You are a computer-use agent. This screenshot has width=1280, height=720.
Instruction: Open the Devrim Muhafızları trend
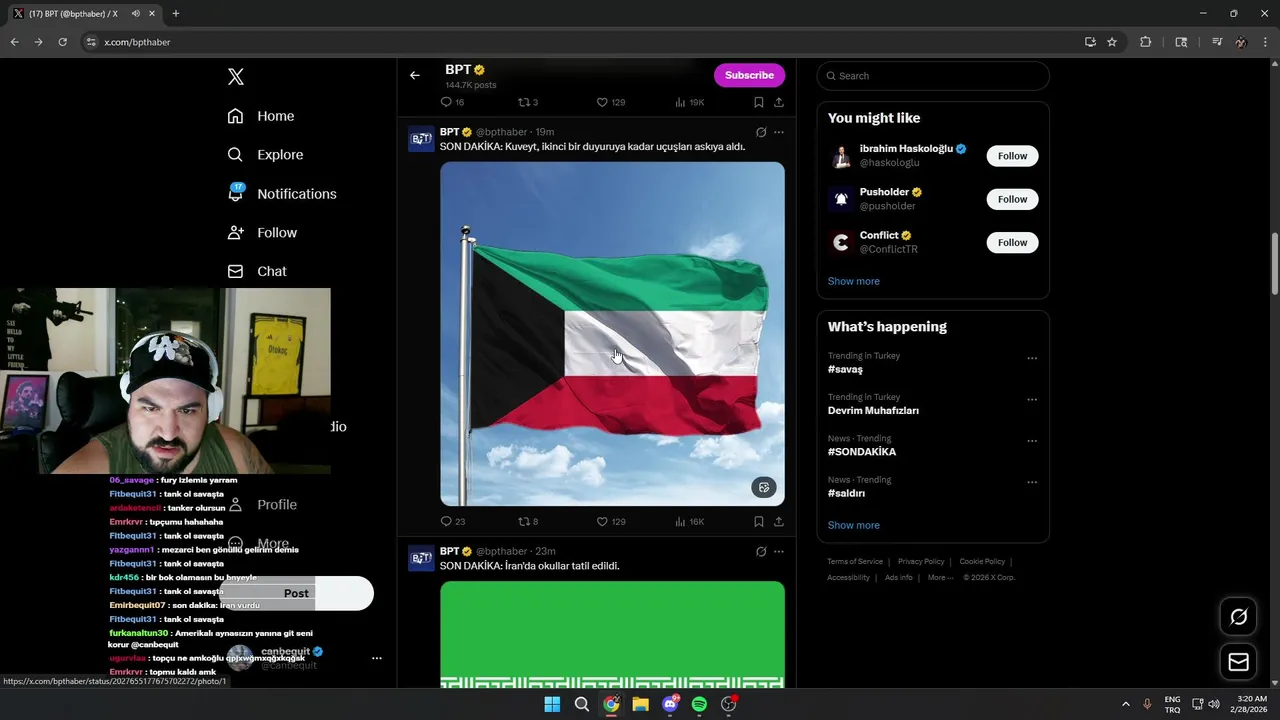pos(873,410)
